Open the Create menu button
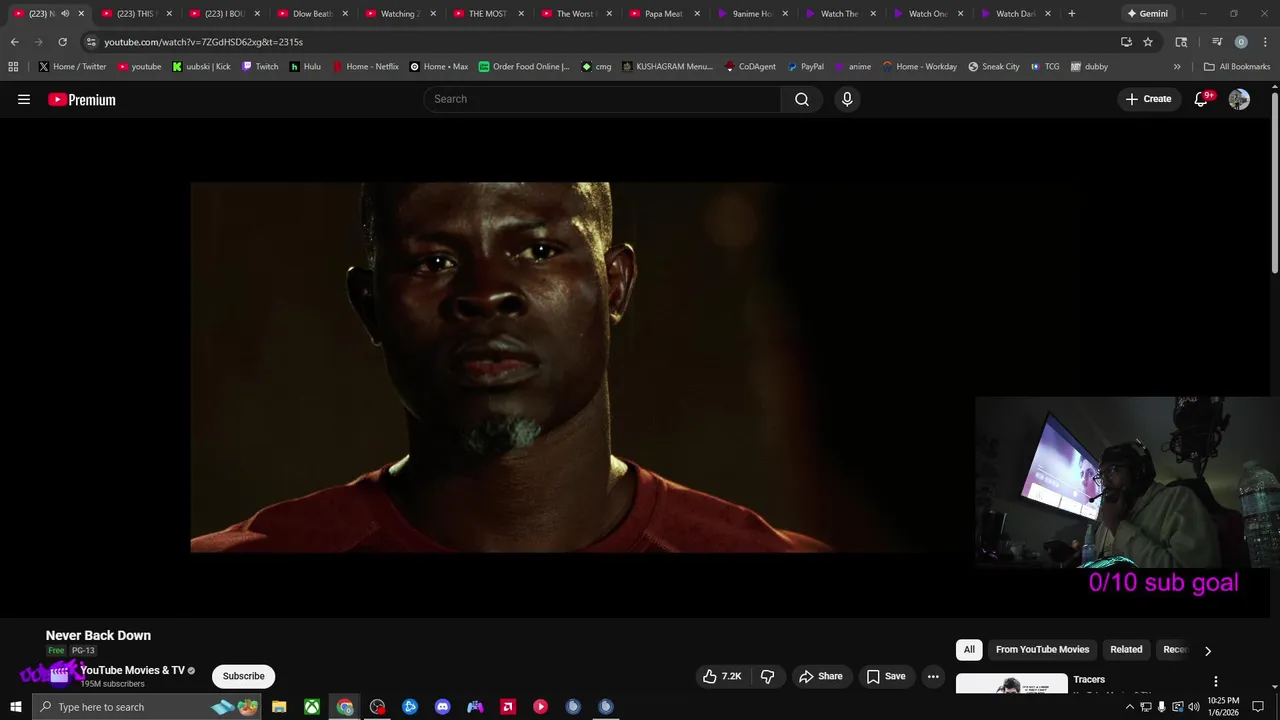This screenshot has width=1280, height=720. coord(1148,99)
